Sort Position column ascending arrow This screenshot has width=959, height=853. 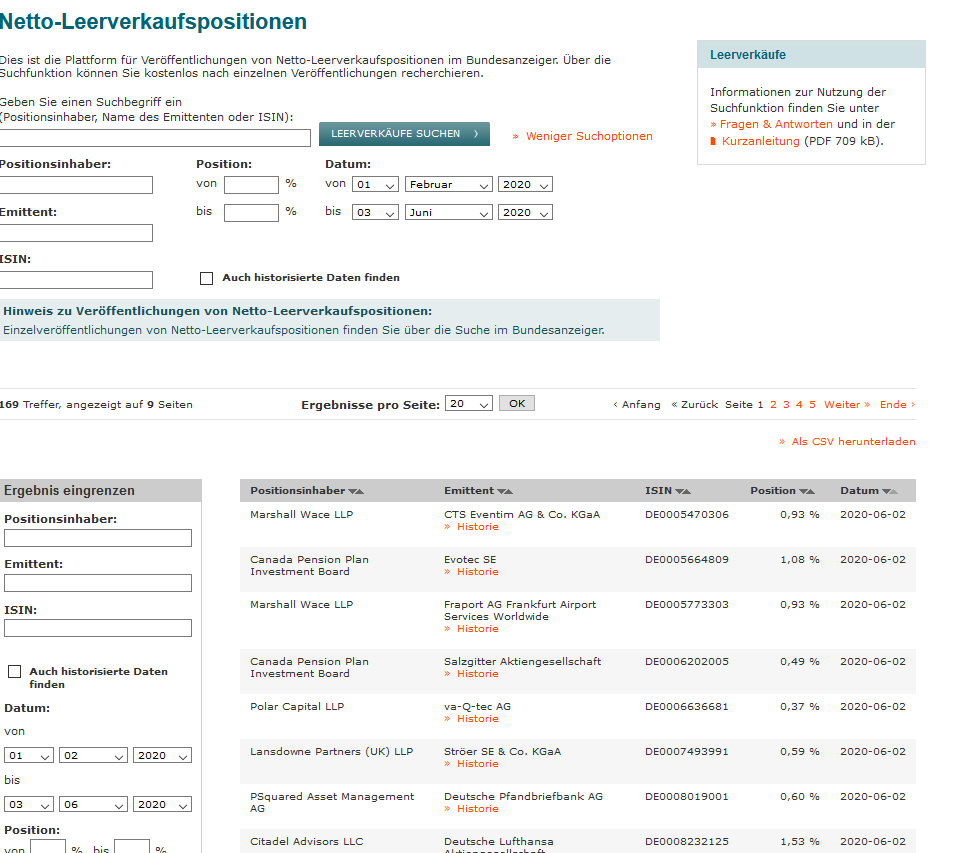tap(811, 491)
